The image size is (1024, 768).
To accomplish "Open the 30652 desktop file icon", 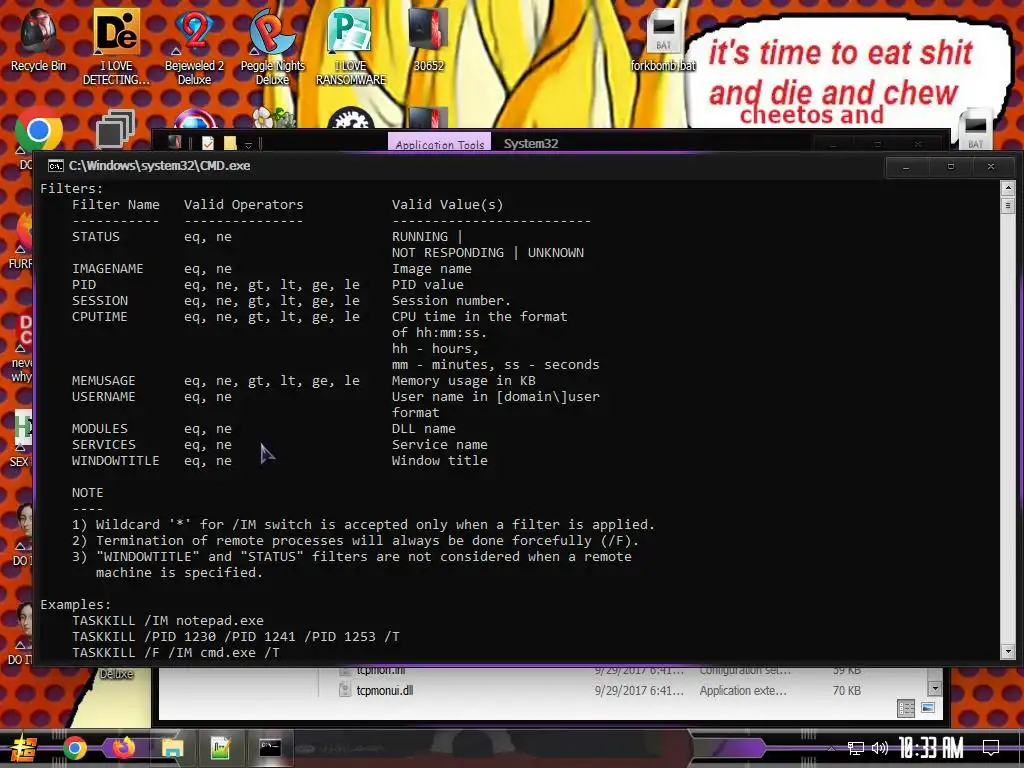I will [x=428, y=38].
